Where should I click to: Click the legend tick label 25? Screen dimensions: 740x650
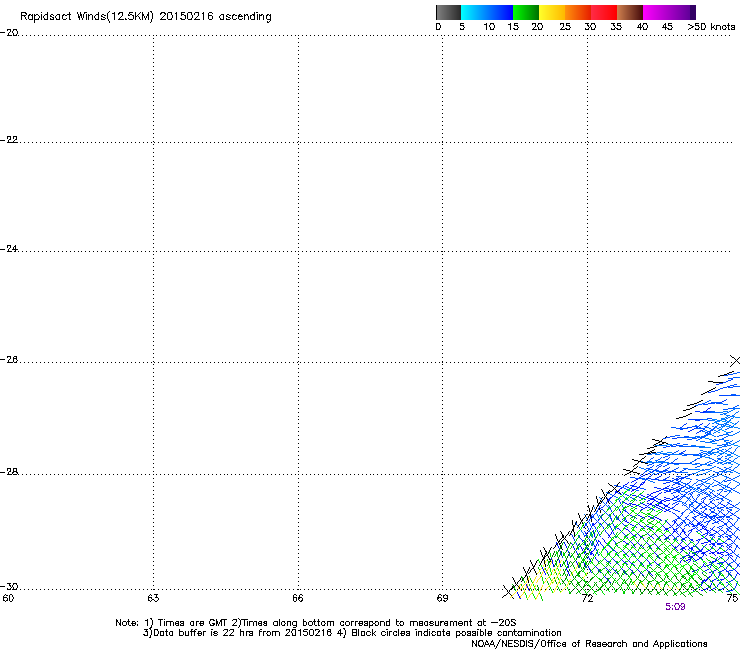coord(565,27)
